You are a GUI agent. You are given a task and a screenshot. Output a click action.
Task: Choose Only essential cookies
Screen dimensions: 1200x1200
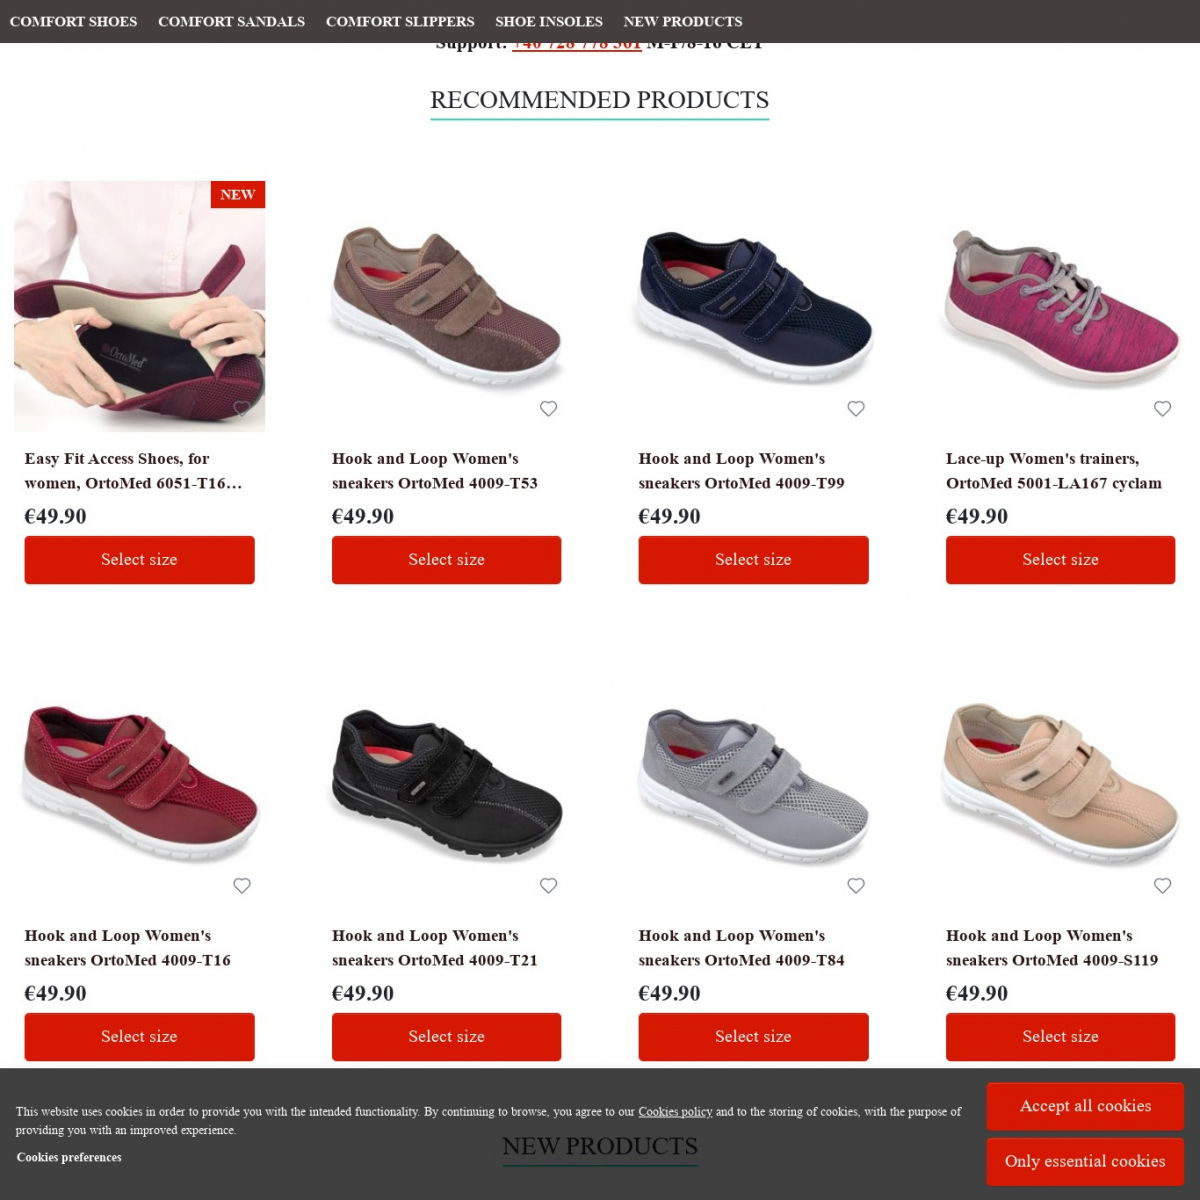coord(1085,1161)
